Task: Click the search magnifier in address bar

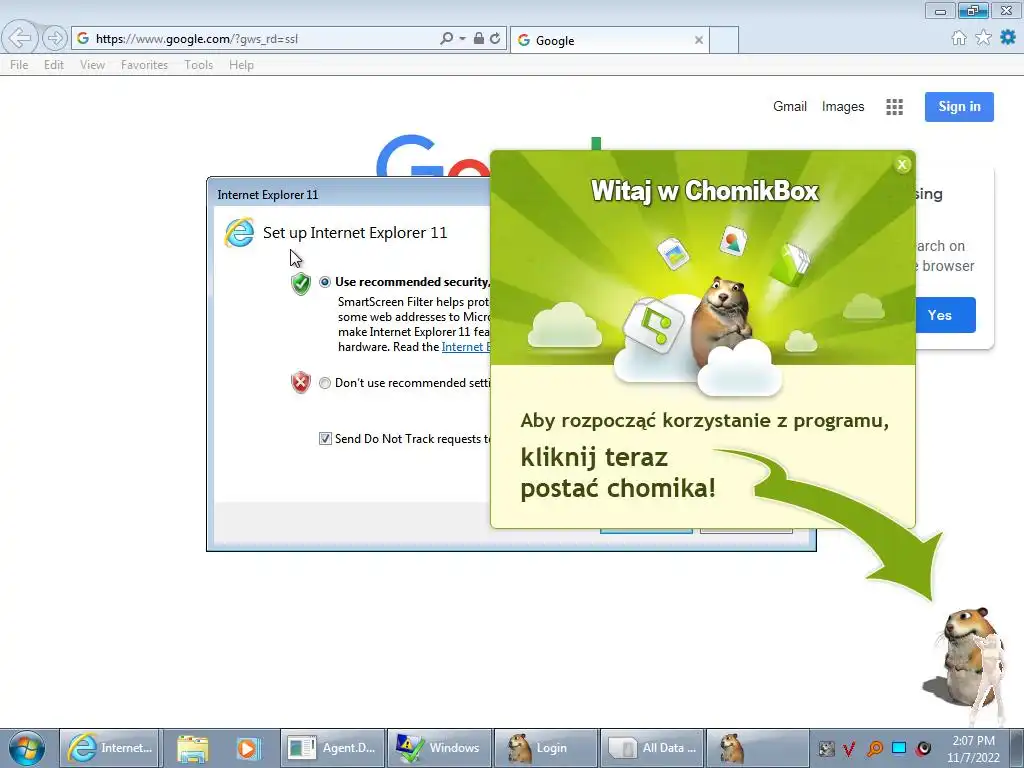Action: 447,39
